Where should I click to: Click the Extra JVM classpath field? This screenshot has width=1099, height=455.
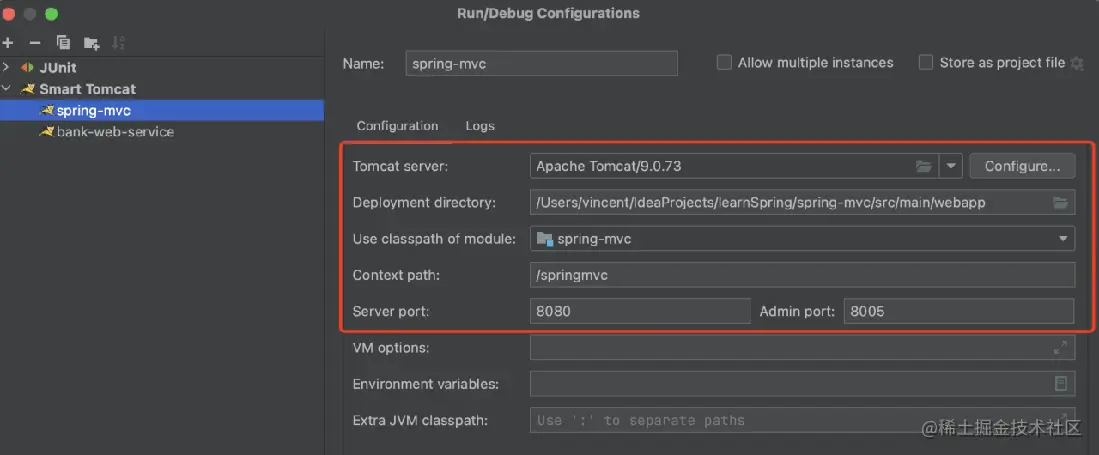803,421
